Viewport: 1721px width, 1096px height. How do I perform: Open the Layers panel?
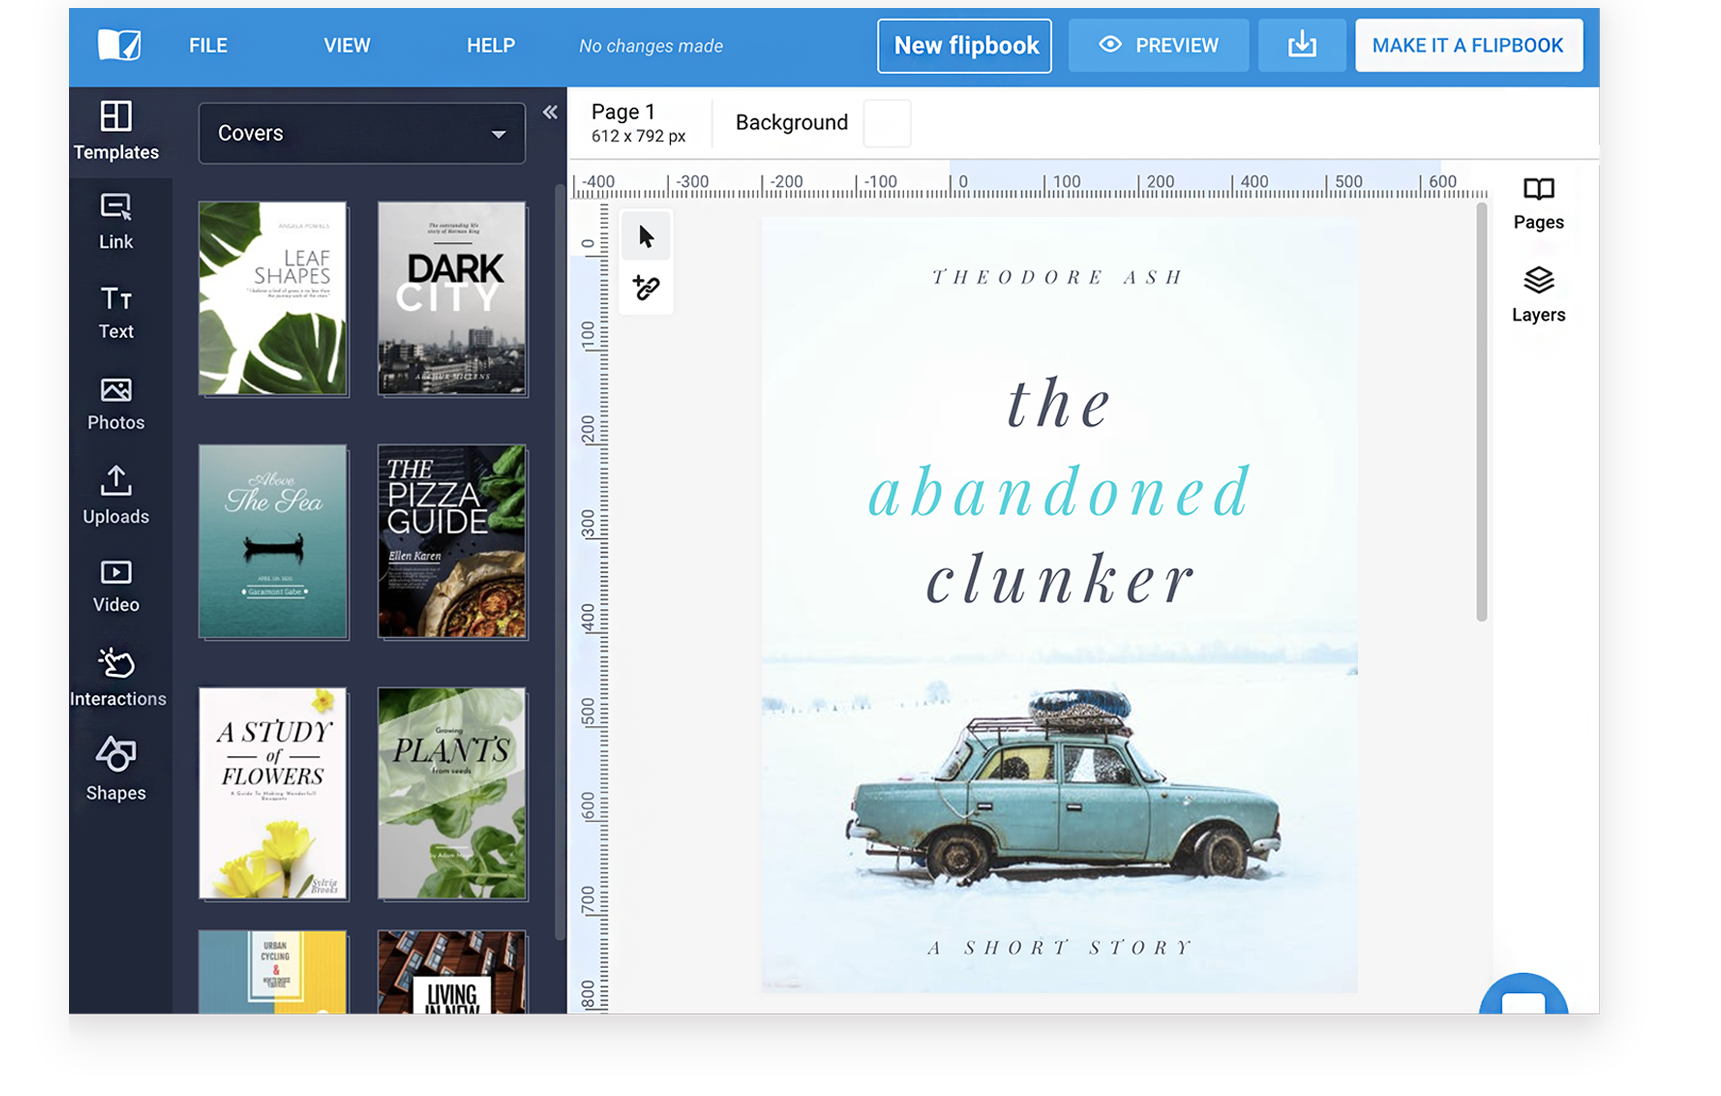(x=1538, y=295)
